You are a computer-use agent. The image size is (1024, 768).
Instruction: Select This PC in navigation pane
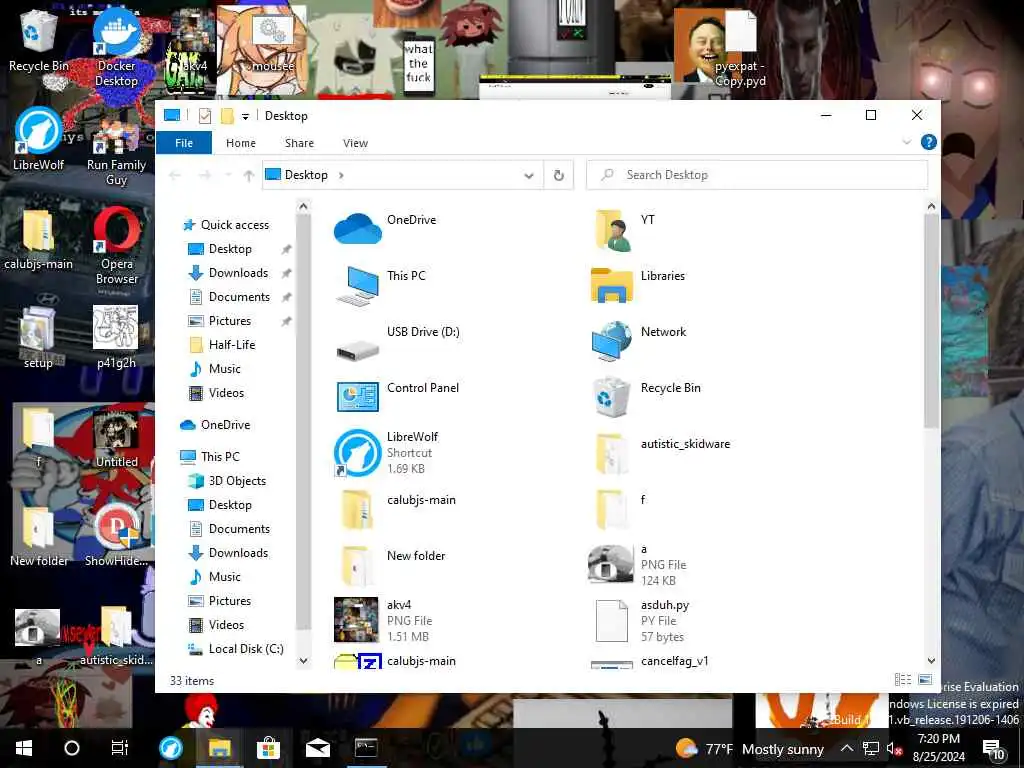point(210,456)
